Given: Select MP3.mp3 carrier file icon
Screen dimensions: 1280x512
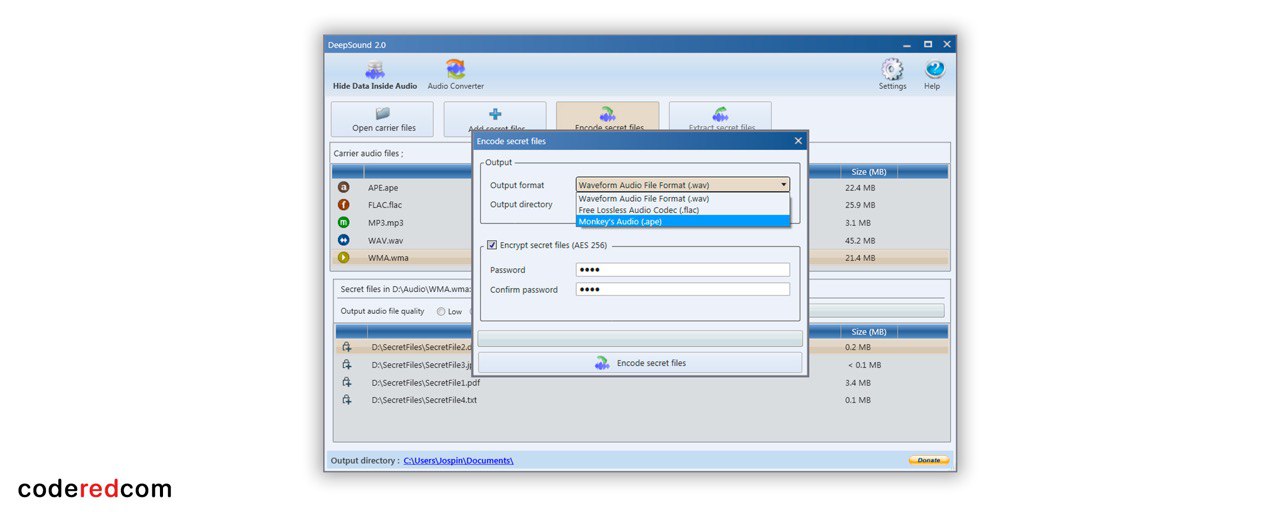Looking at the screenshot, I should (344, 222).
